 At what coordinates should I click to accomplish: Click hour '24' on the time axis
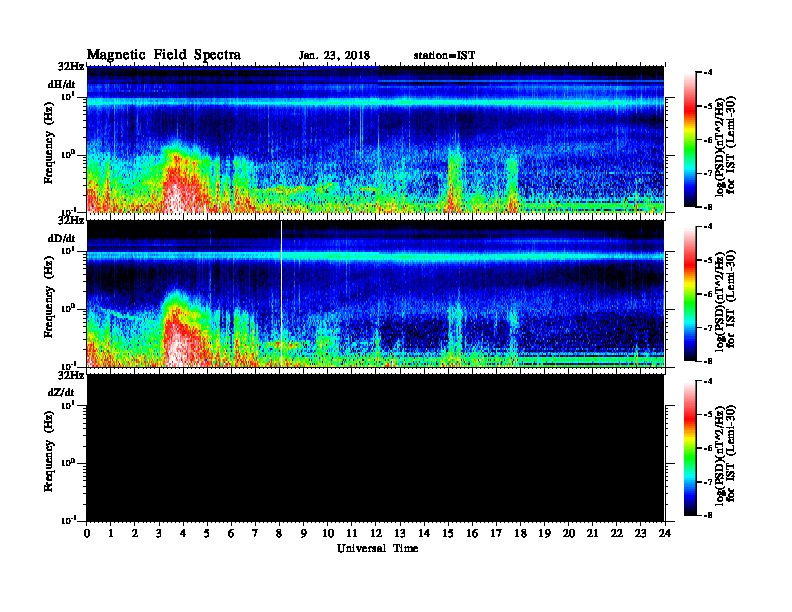[x=665, y=534]
